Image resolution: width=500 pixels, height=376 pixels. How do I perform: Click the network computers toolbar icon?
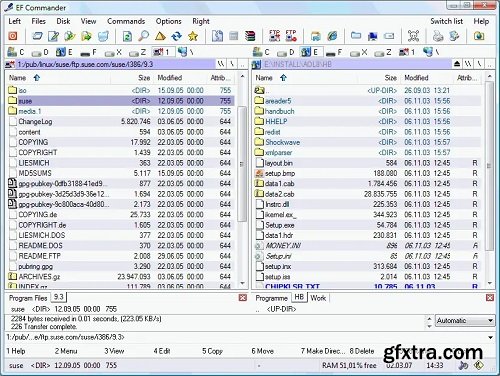(x=372, y=36)
